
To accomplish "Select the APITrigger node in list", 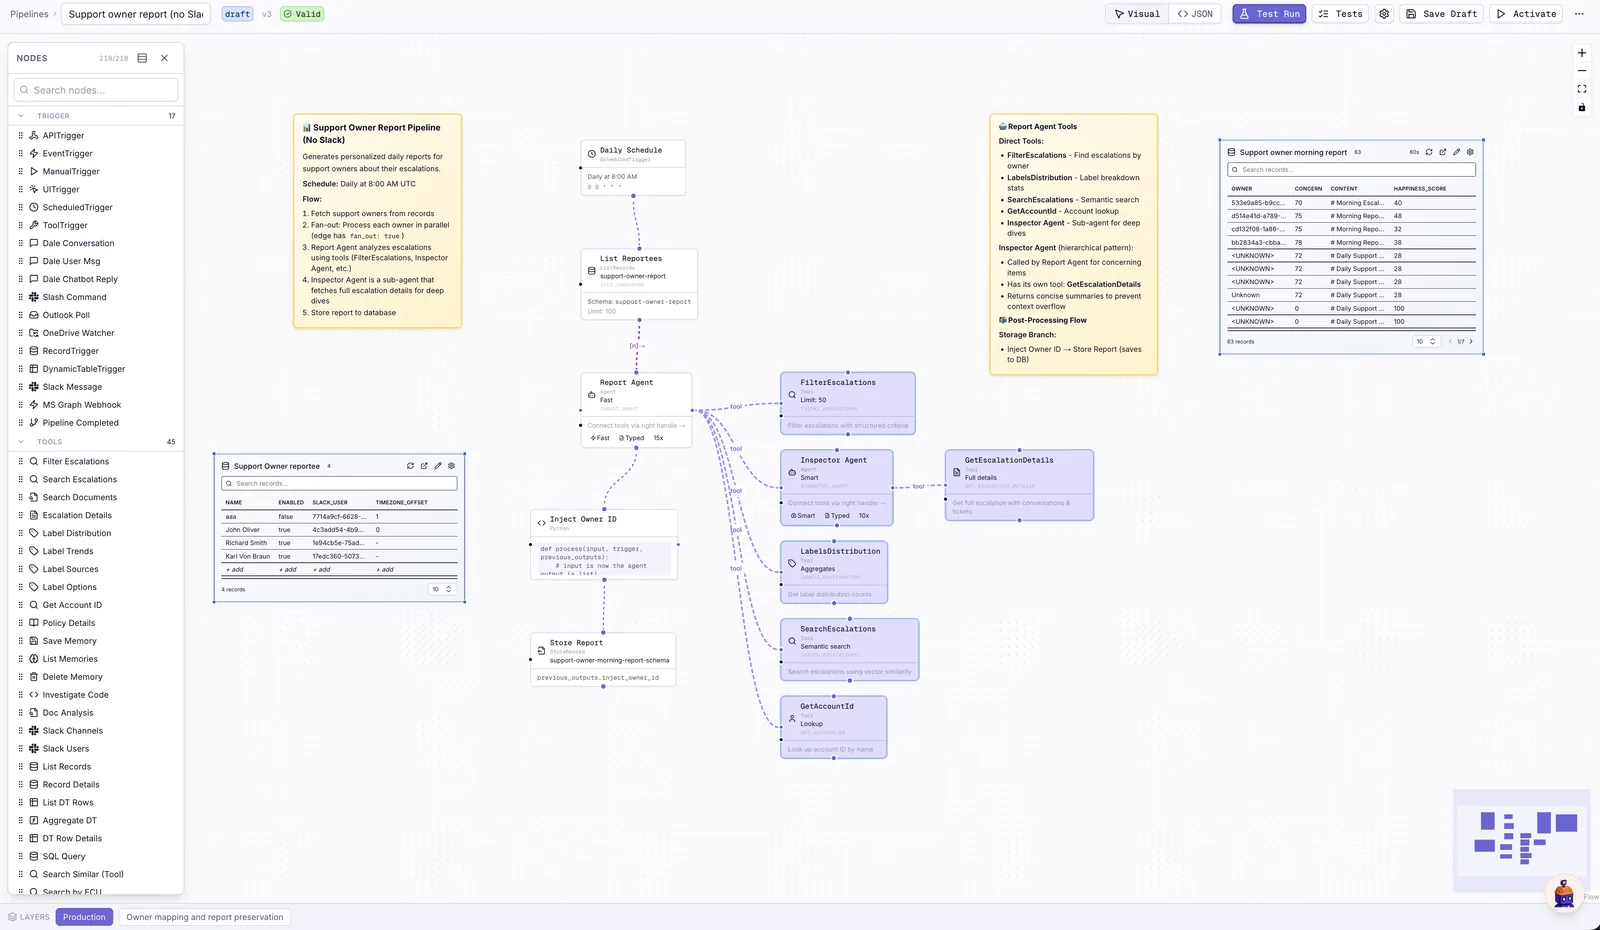I will pyautogui.click(x=96, y=136).
